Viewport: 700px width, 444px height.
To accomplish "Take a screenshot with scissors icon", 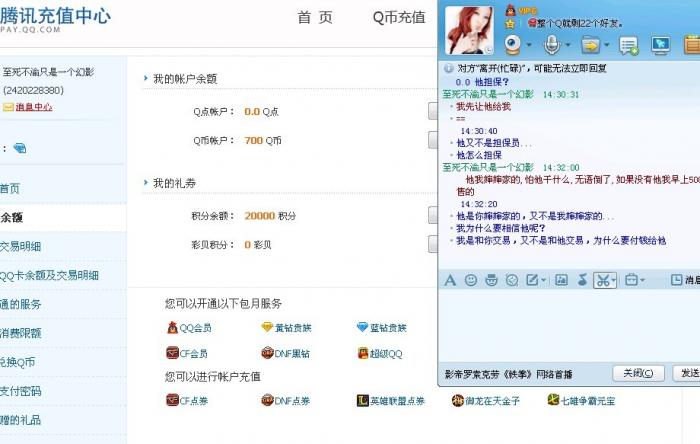I will click(602, 281).
